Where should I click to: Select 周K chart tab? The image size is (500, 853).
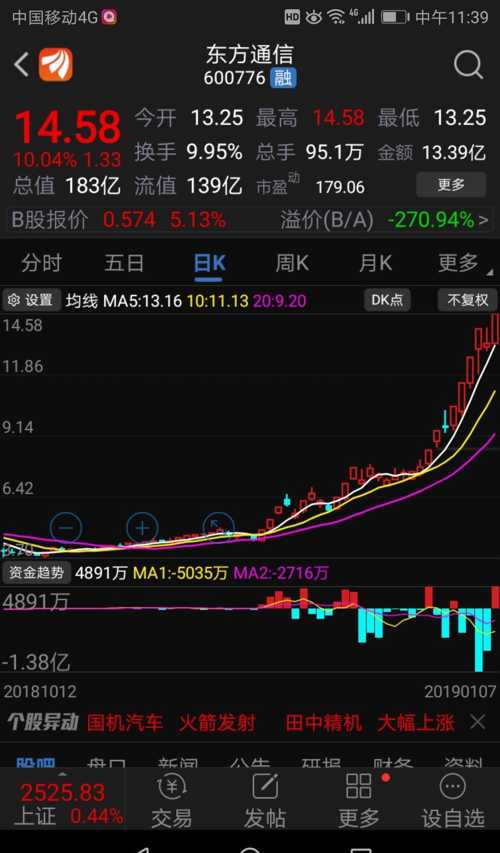tap(292, 263)
